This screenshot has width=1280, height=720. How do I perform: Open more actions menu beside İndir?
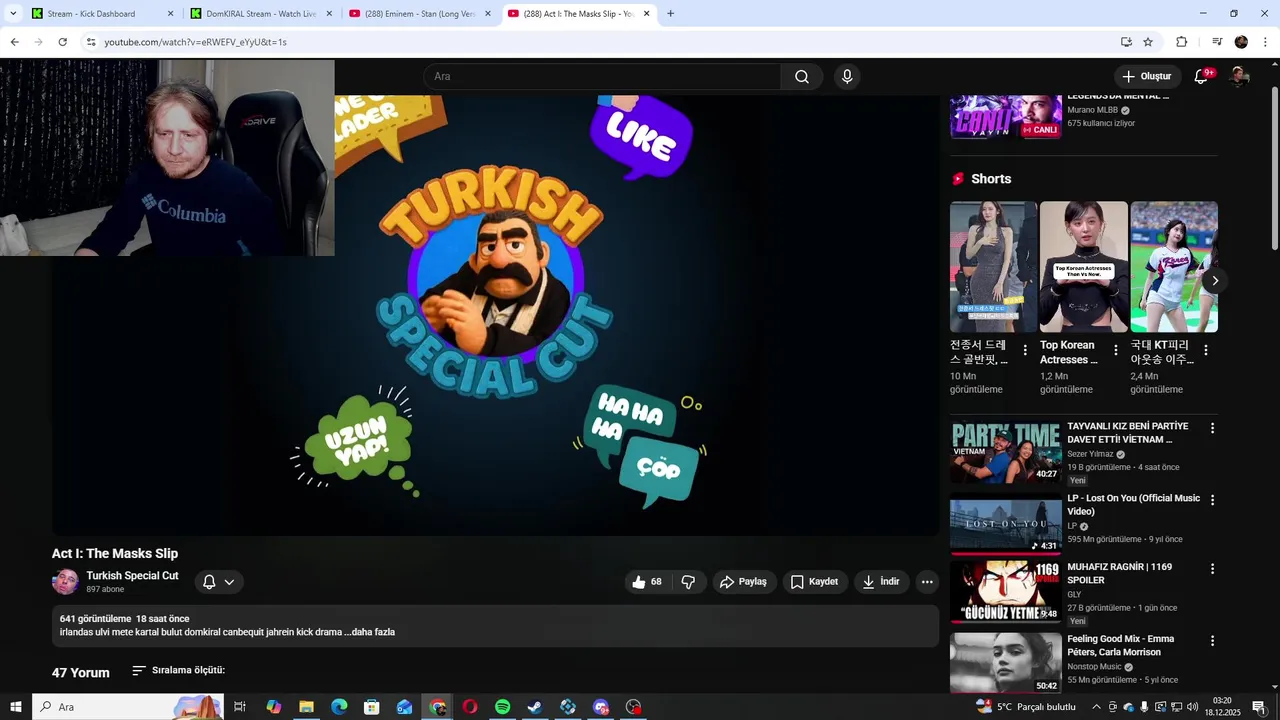tap(927, 582)
